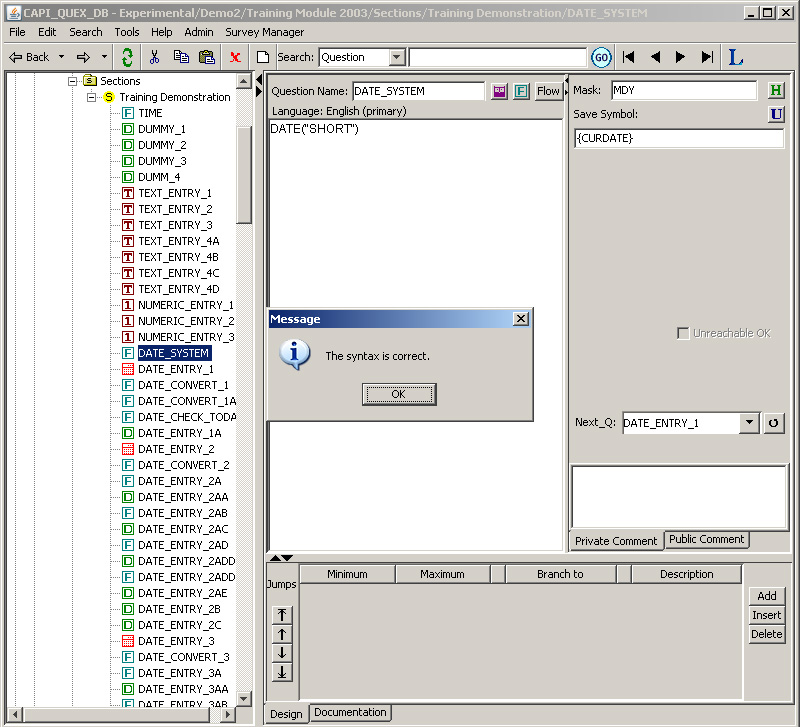Toggle the Unreachable OK checkbox
800x727 pixels.
pyautogui.click(x=683, y=333)
